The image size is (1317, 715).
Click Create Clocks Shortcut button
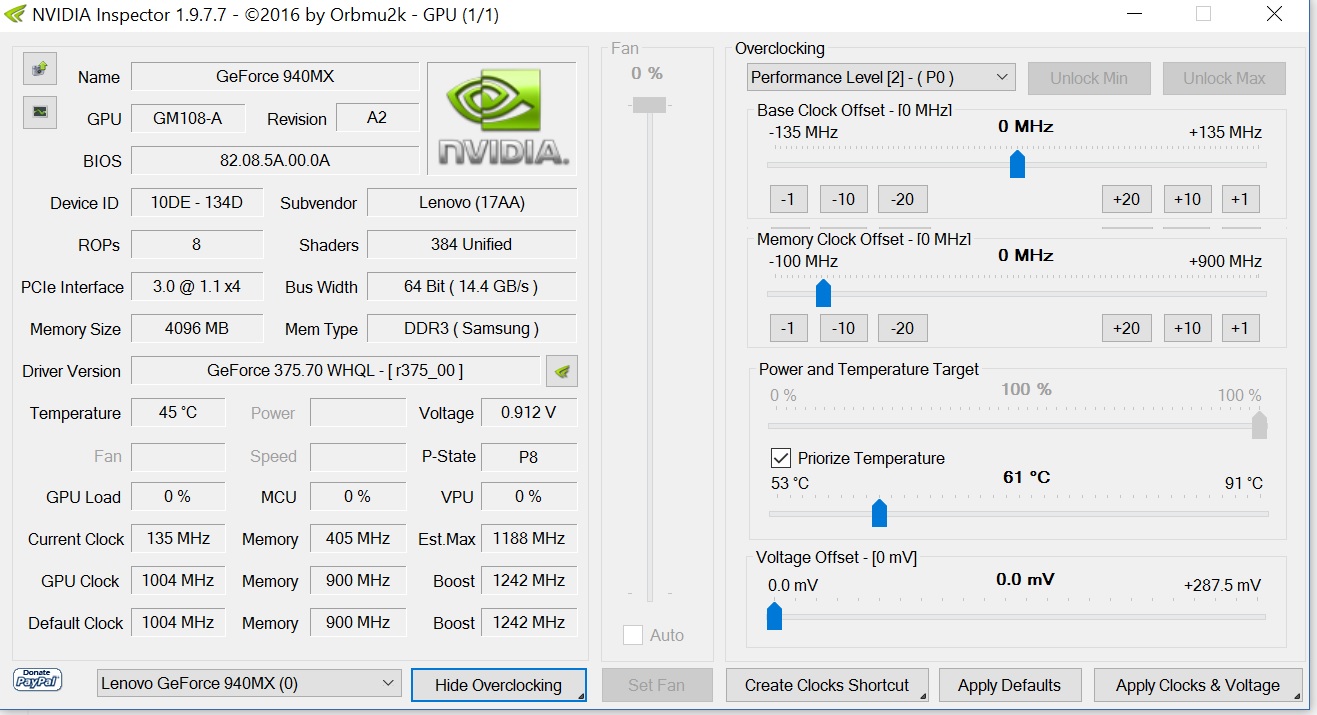[x=827, y=685]
